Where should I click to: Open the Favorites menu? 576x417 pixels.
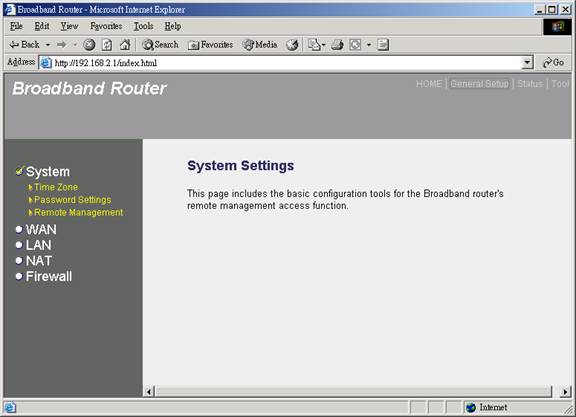tap(106, 26)
